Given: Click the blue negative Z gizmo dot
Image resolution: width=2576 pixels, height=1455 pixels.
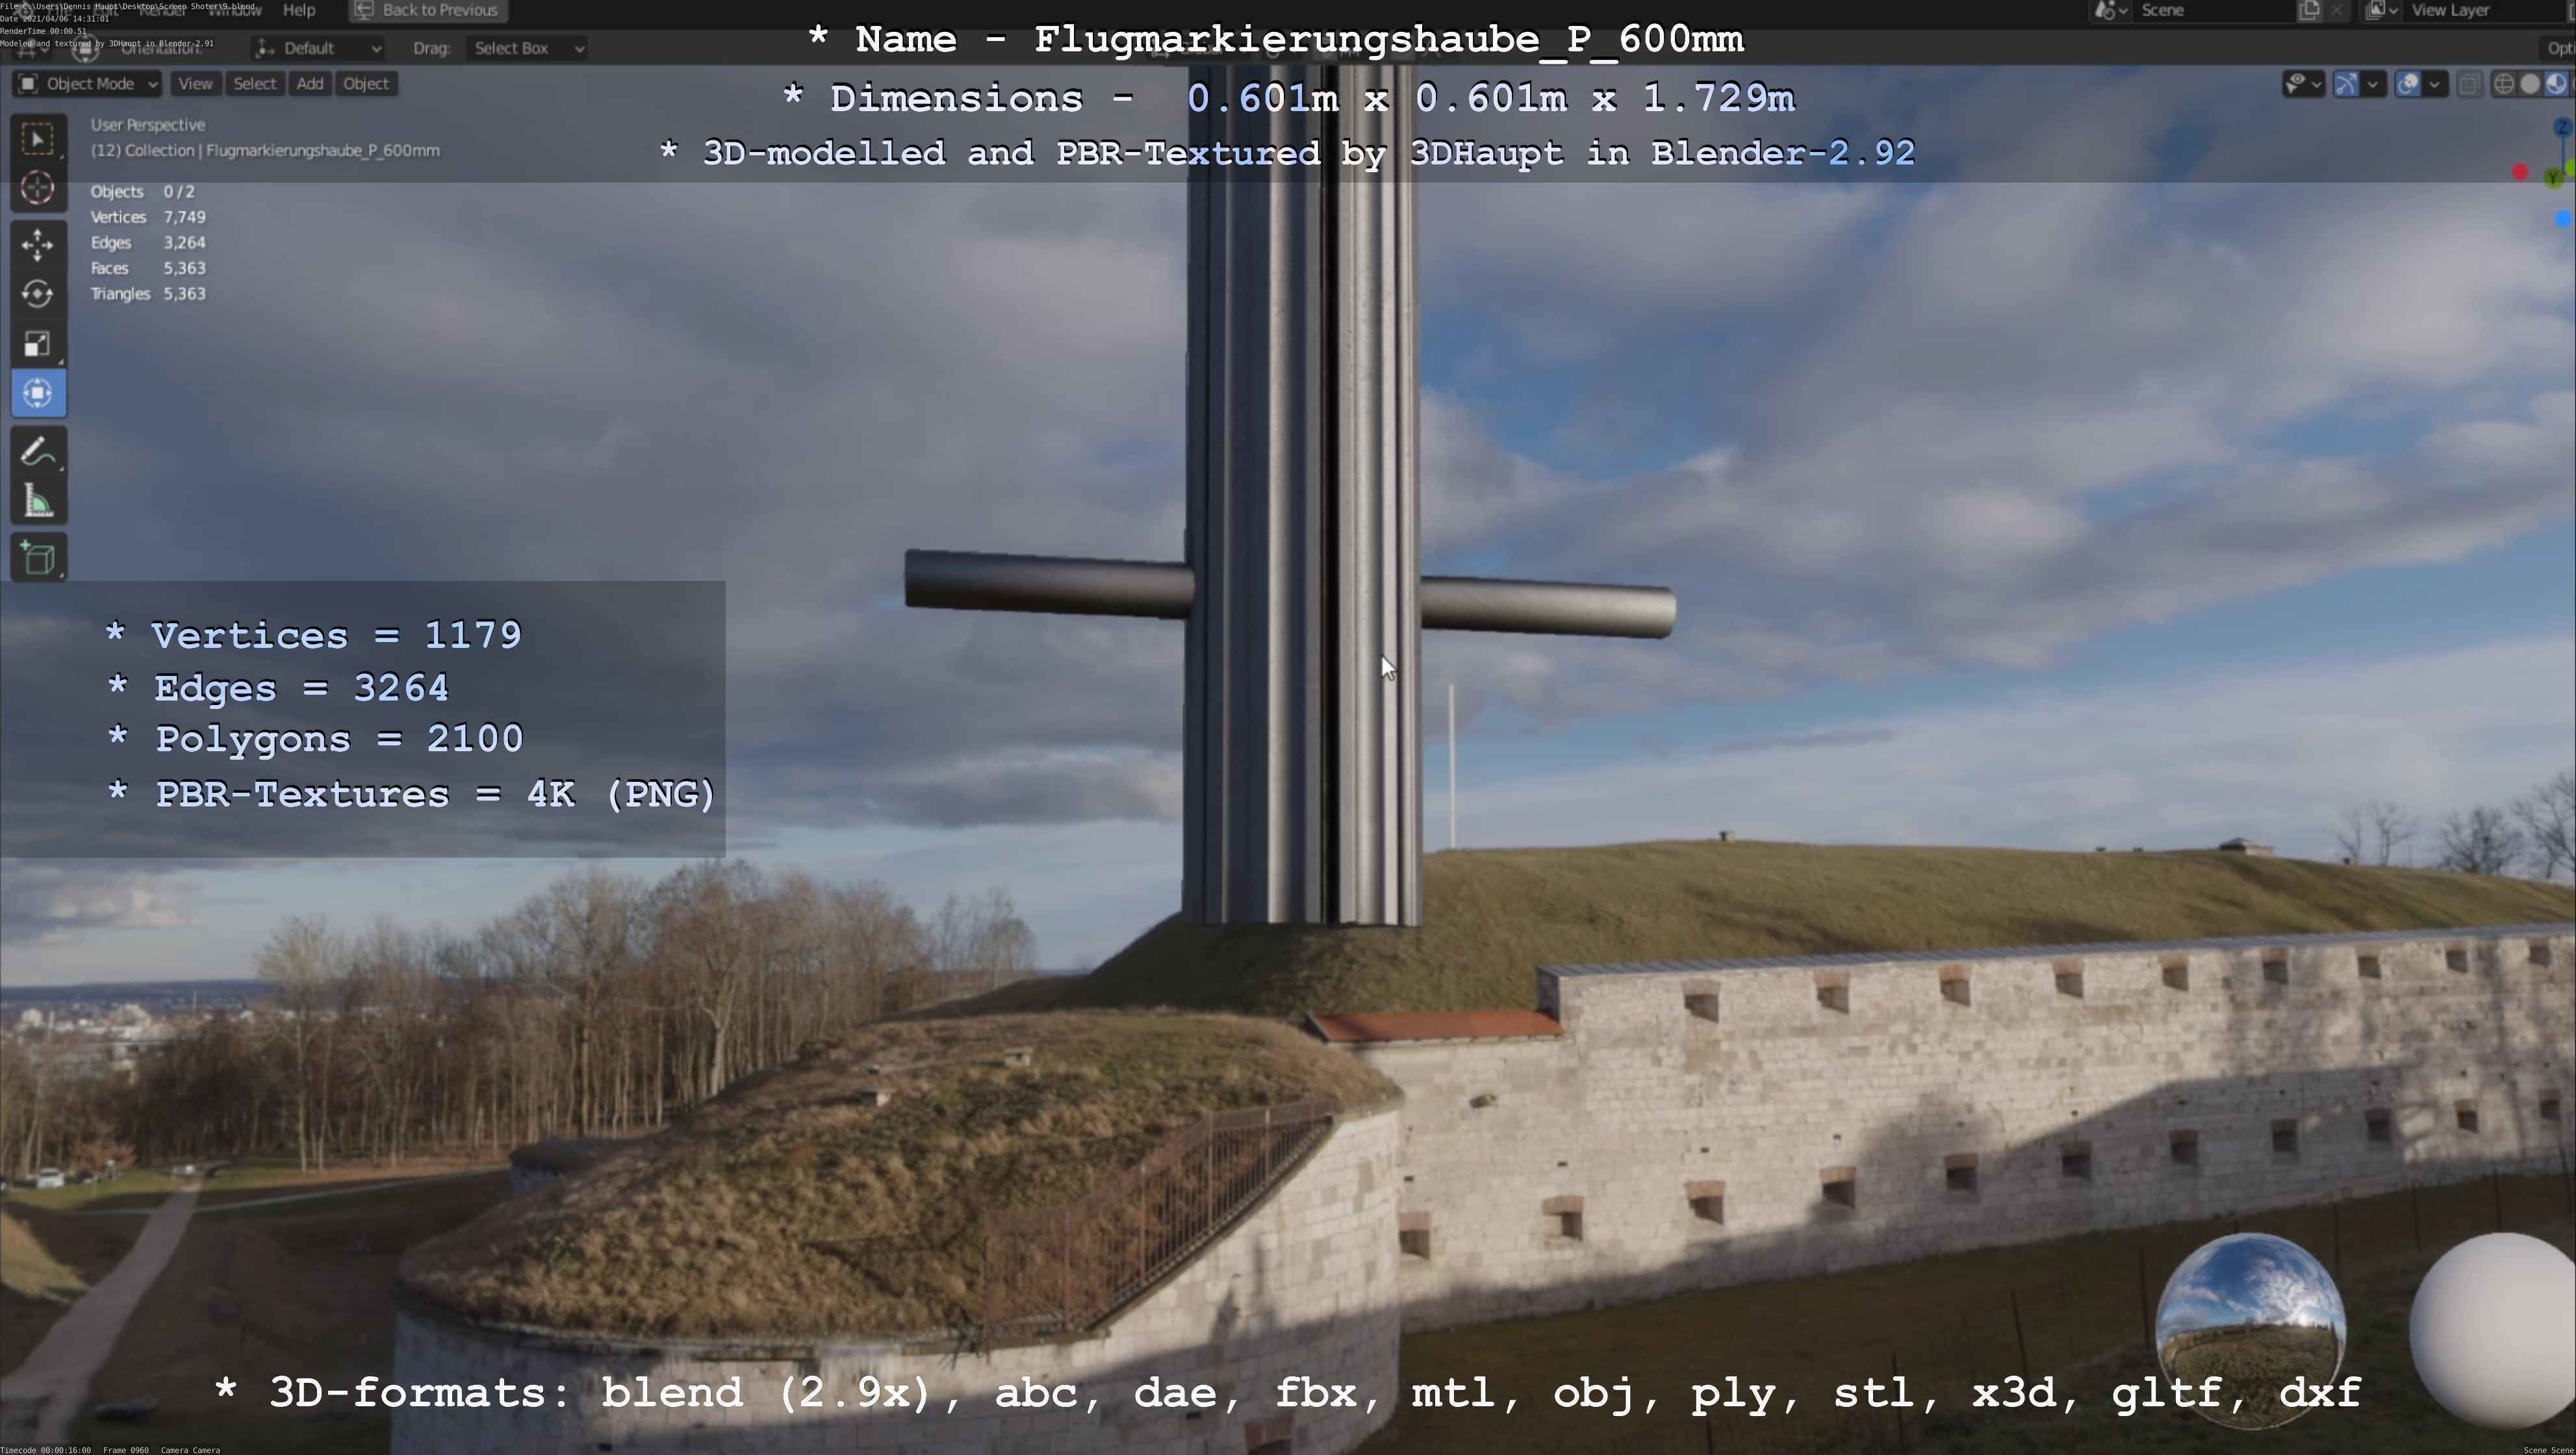Looking at the screenshot, I should point(2564,219).
